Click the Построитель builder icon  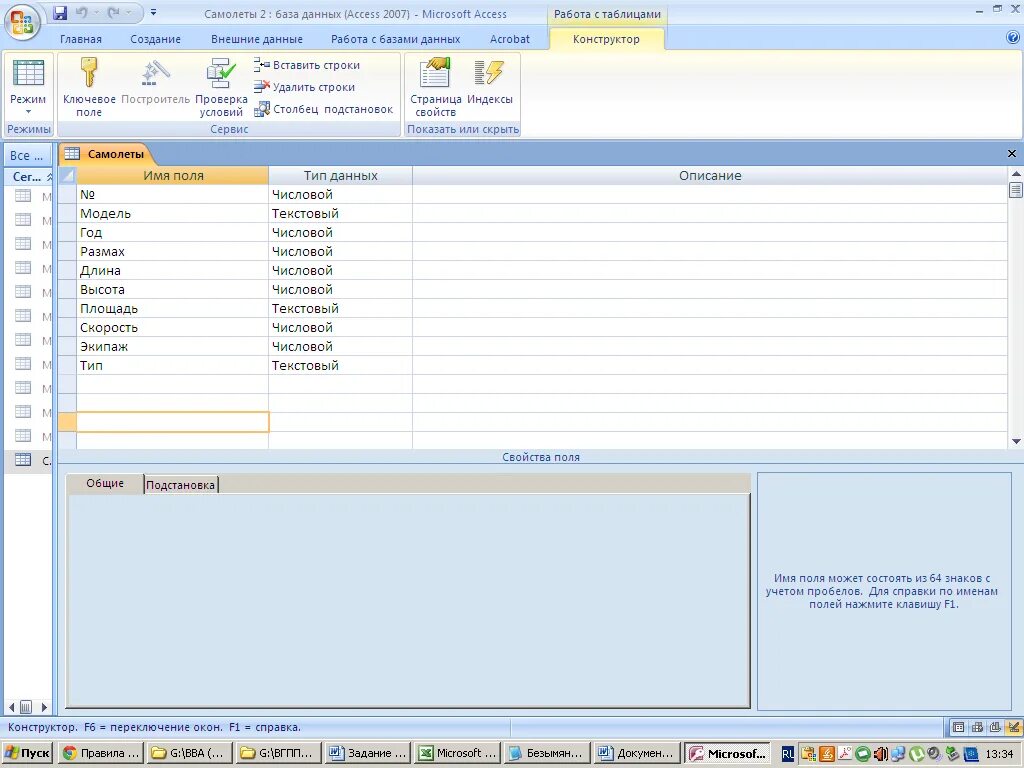[x=155, y=80]
